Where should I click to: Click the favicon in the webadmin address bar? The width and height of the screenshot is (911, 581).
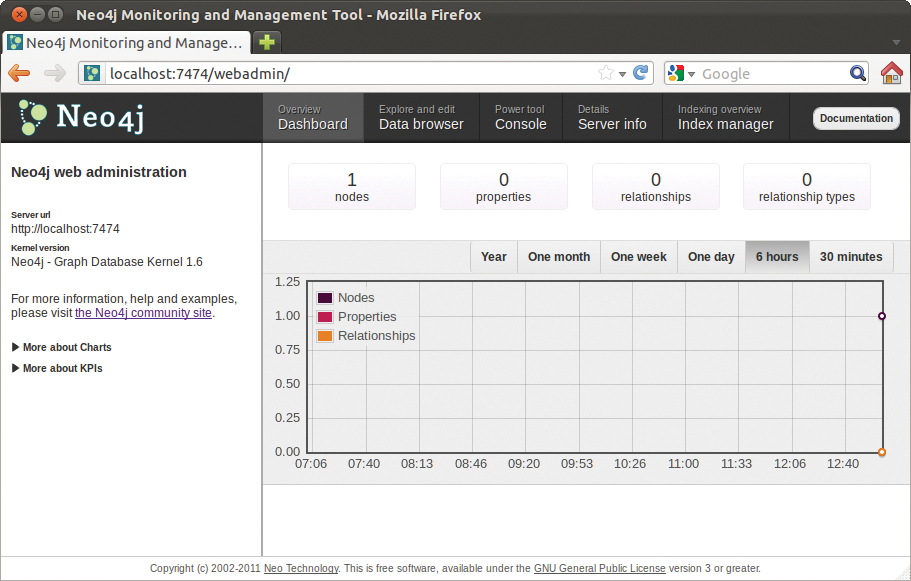91,73
